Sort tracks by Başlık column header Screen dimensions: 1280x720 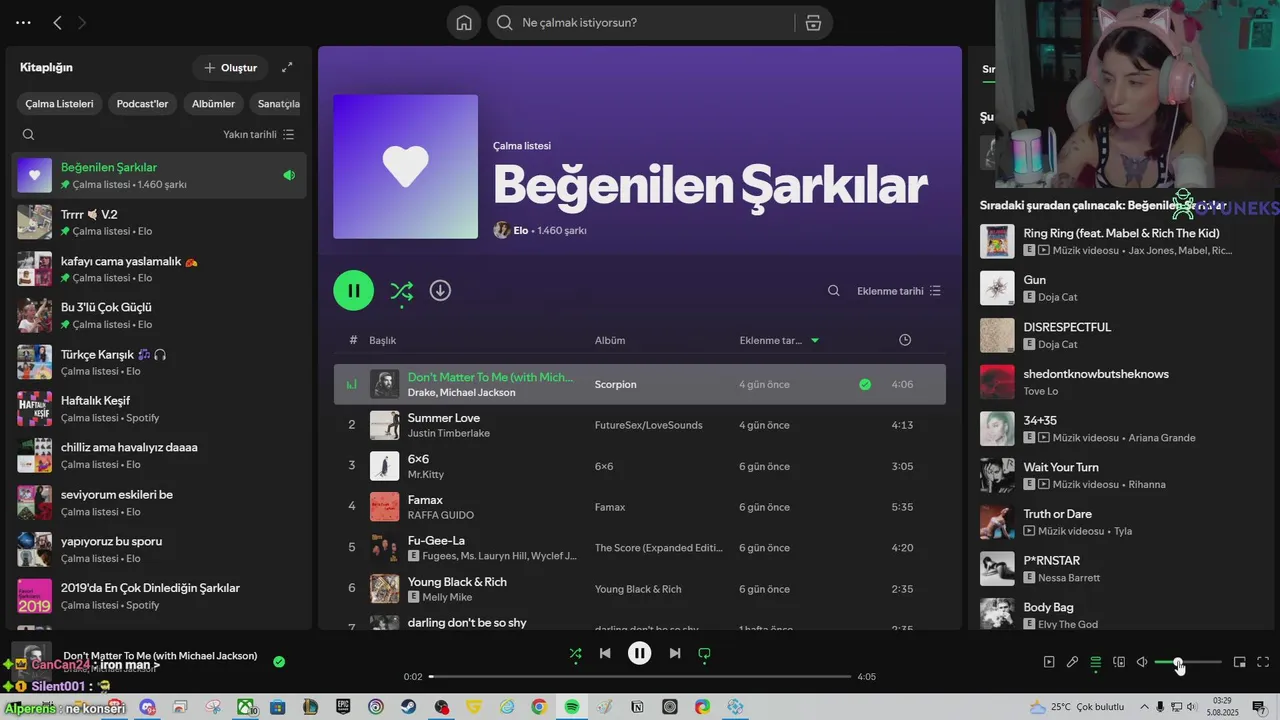[x=383, y=340]
